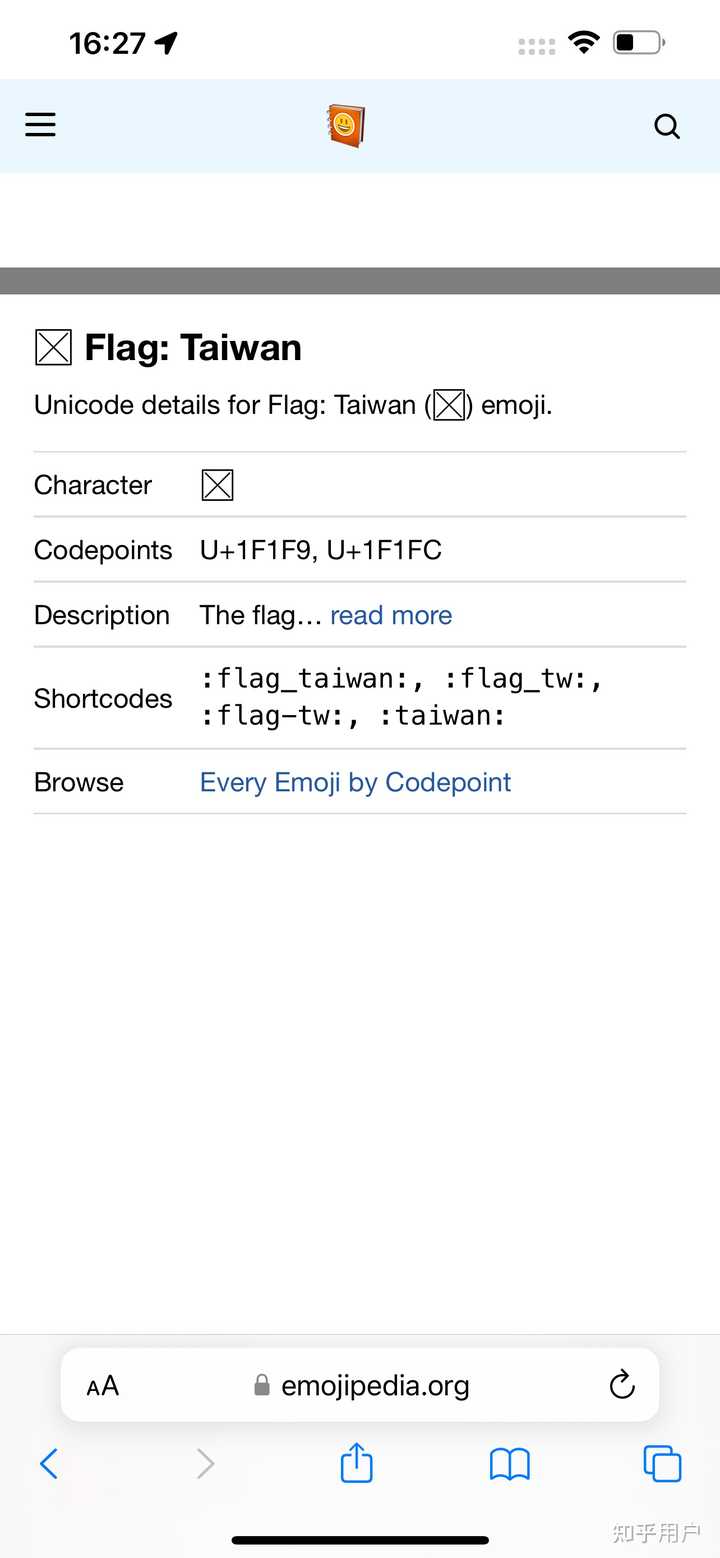
Task: Go back to previous page
Action: coord(48,1464)
